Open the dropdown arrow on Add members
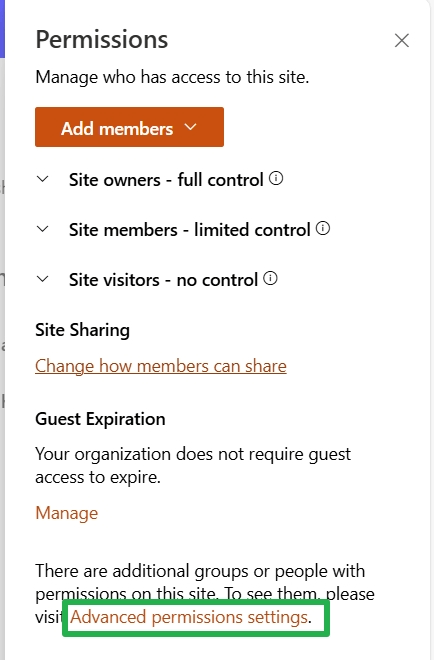This screenshot has width=434, height=660. (190, 127)
